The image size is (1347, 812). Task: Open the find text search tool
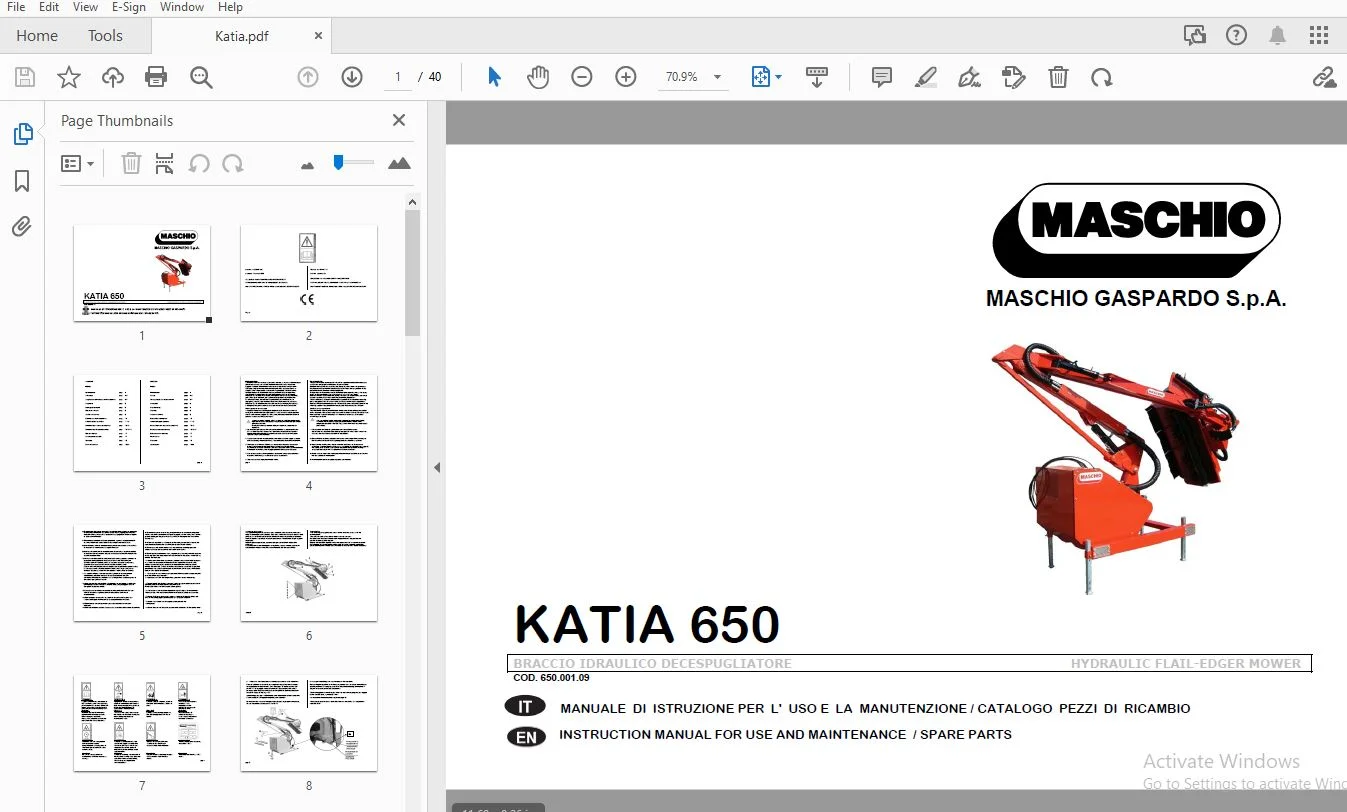click(x=201, y=77)
